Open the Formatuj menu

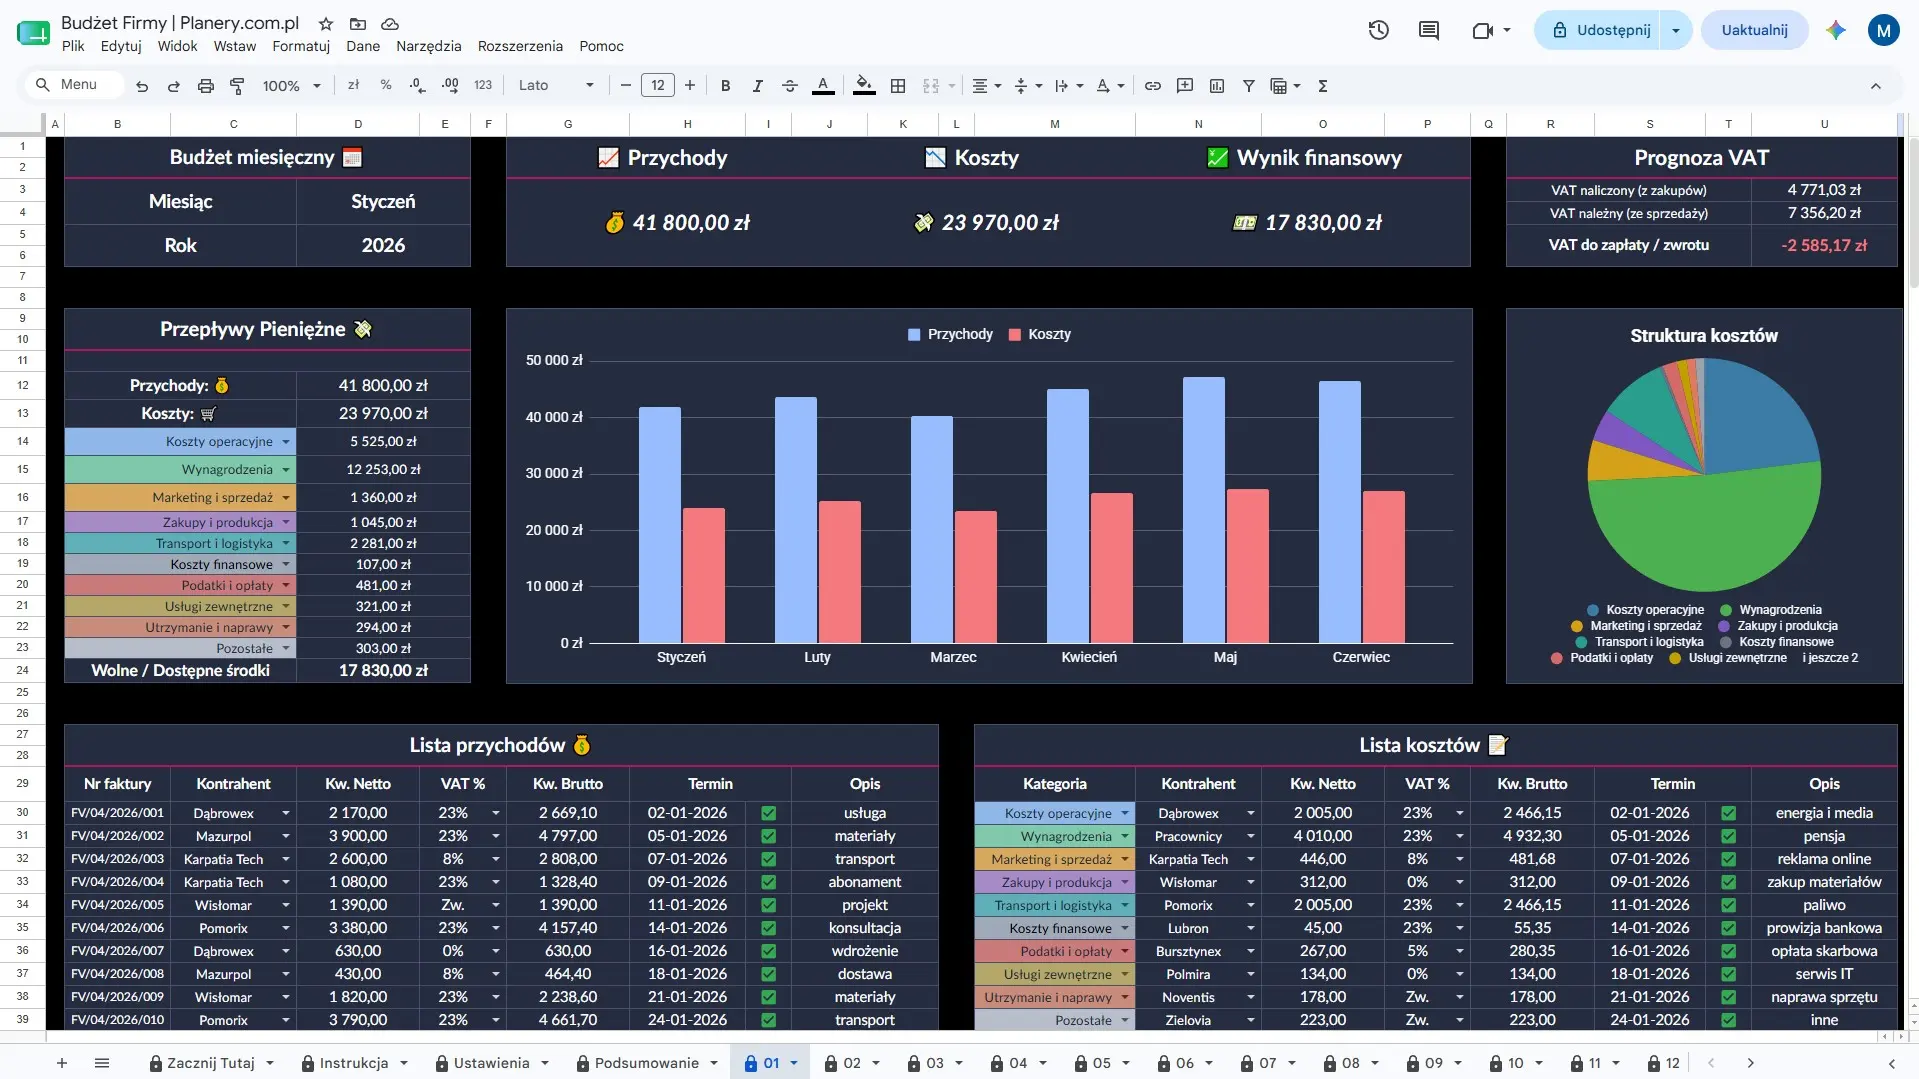coord(301,46)
